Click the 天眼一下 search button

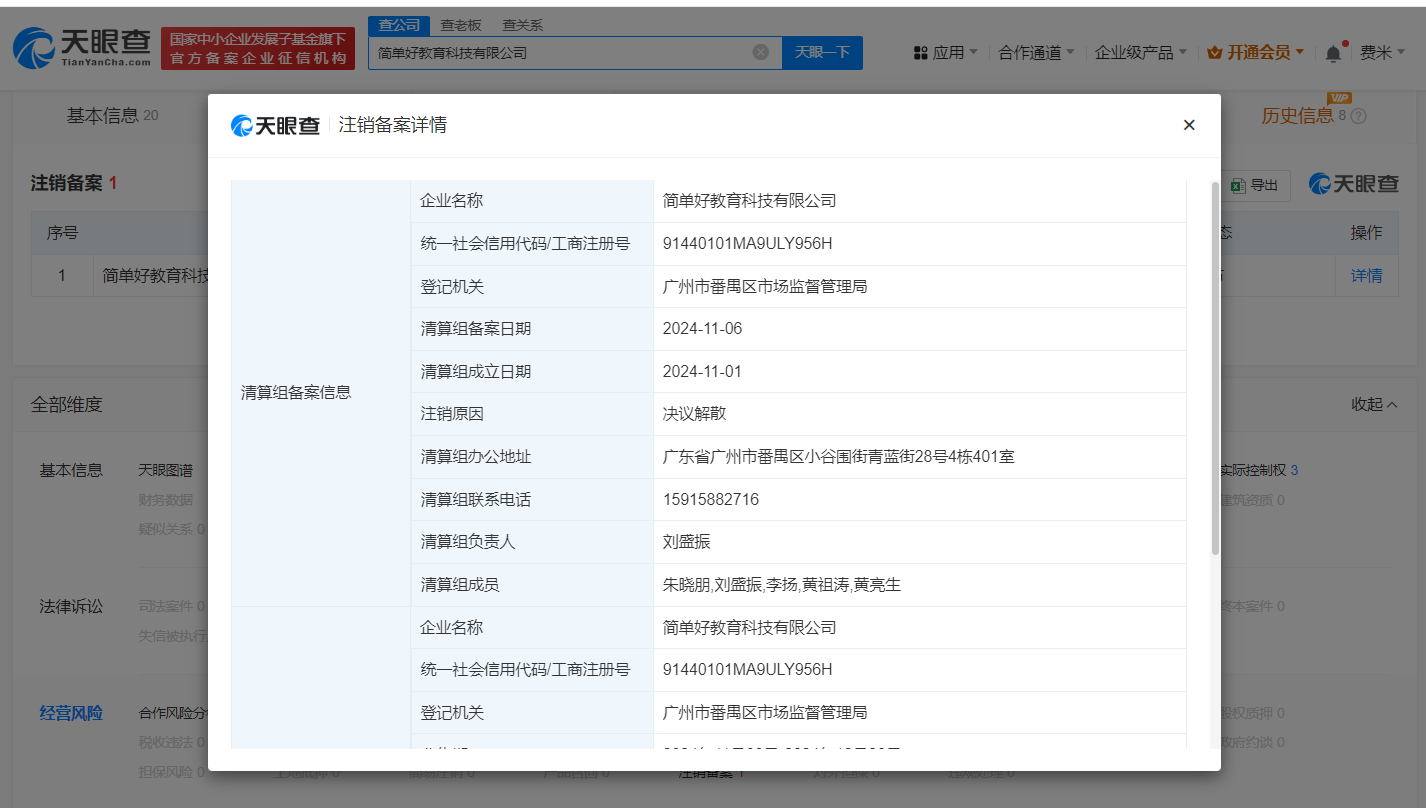click(822, 52)
